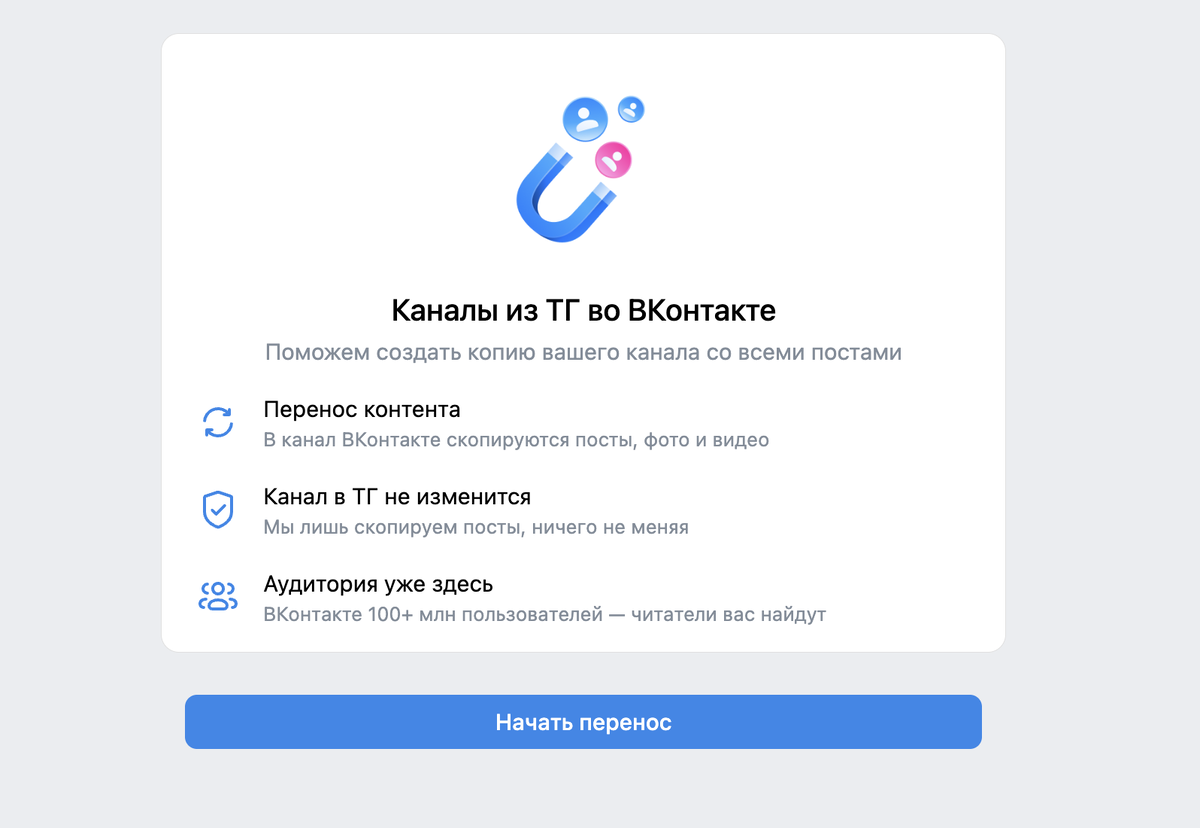This screenshot has width=1200, height=828.
Task: Click the Начать перенос button
Action: (583, 722)
